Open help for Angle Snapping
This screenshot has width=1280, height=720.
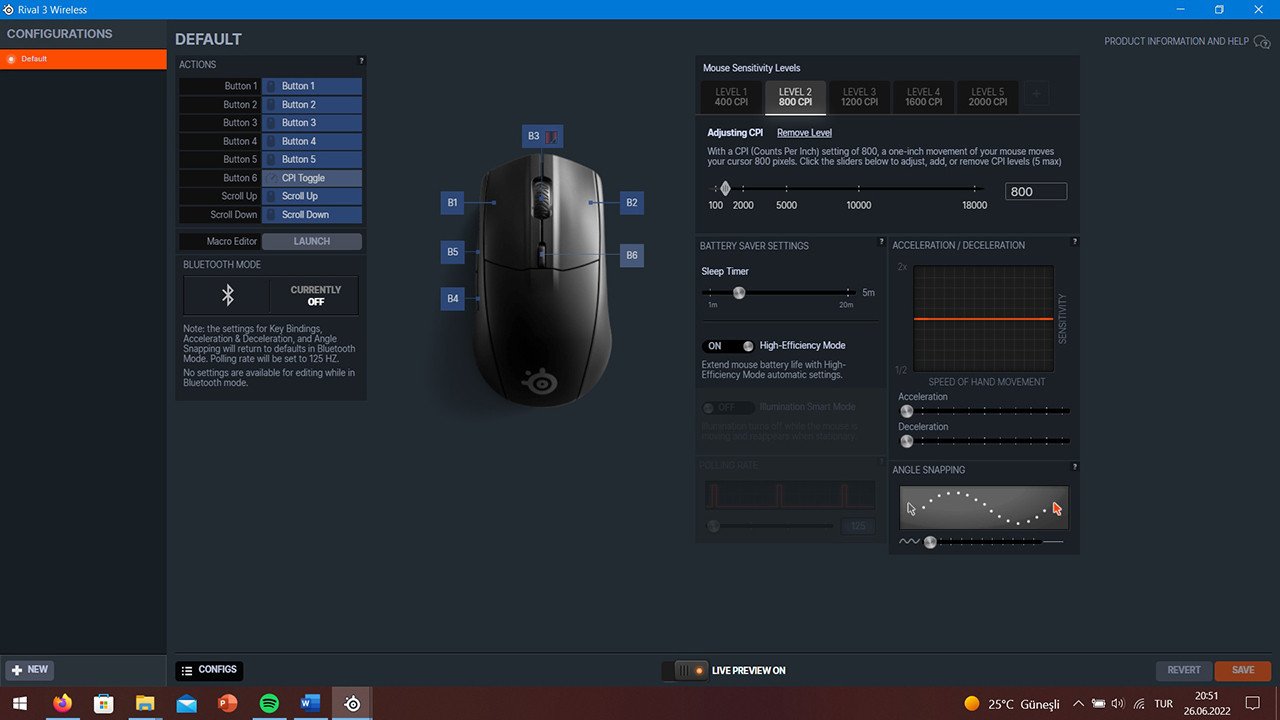pyautogui.click(x=1074, y=467)
